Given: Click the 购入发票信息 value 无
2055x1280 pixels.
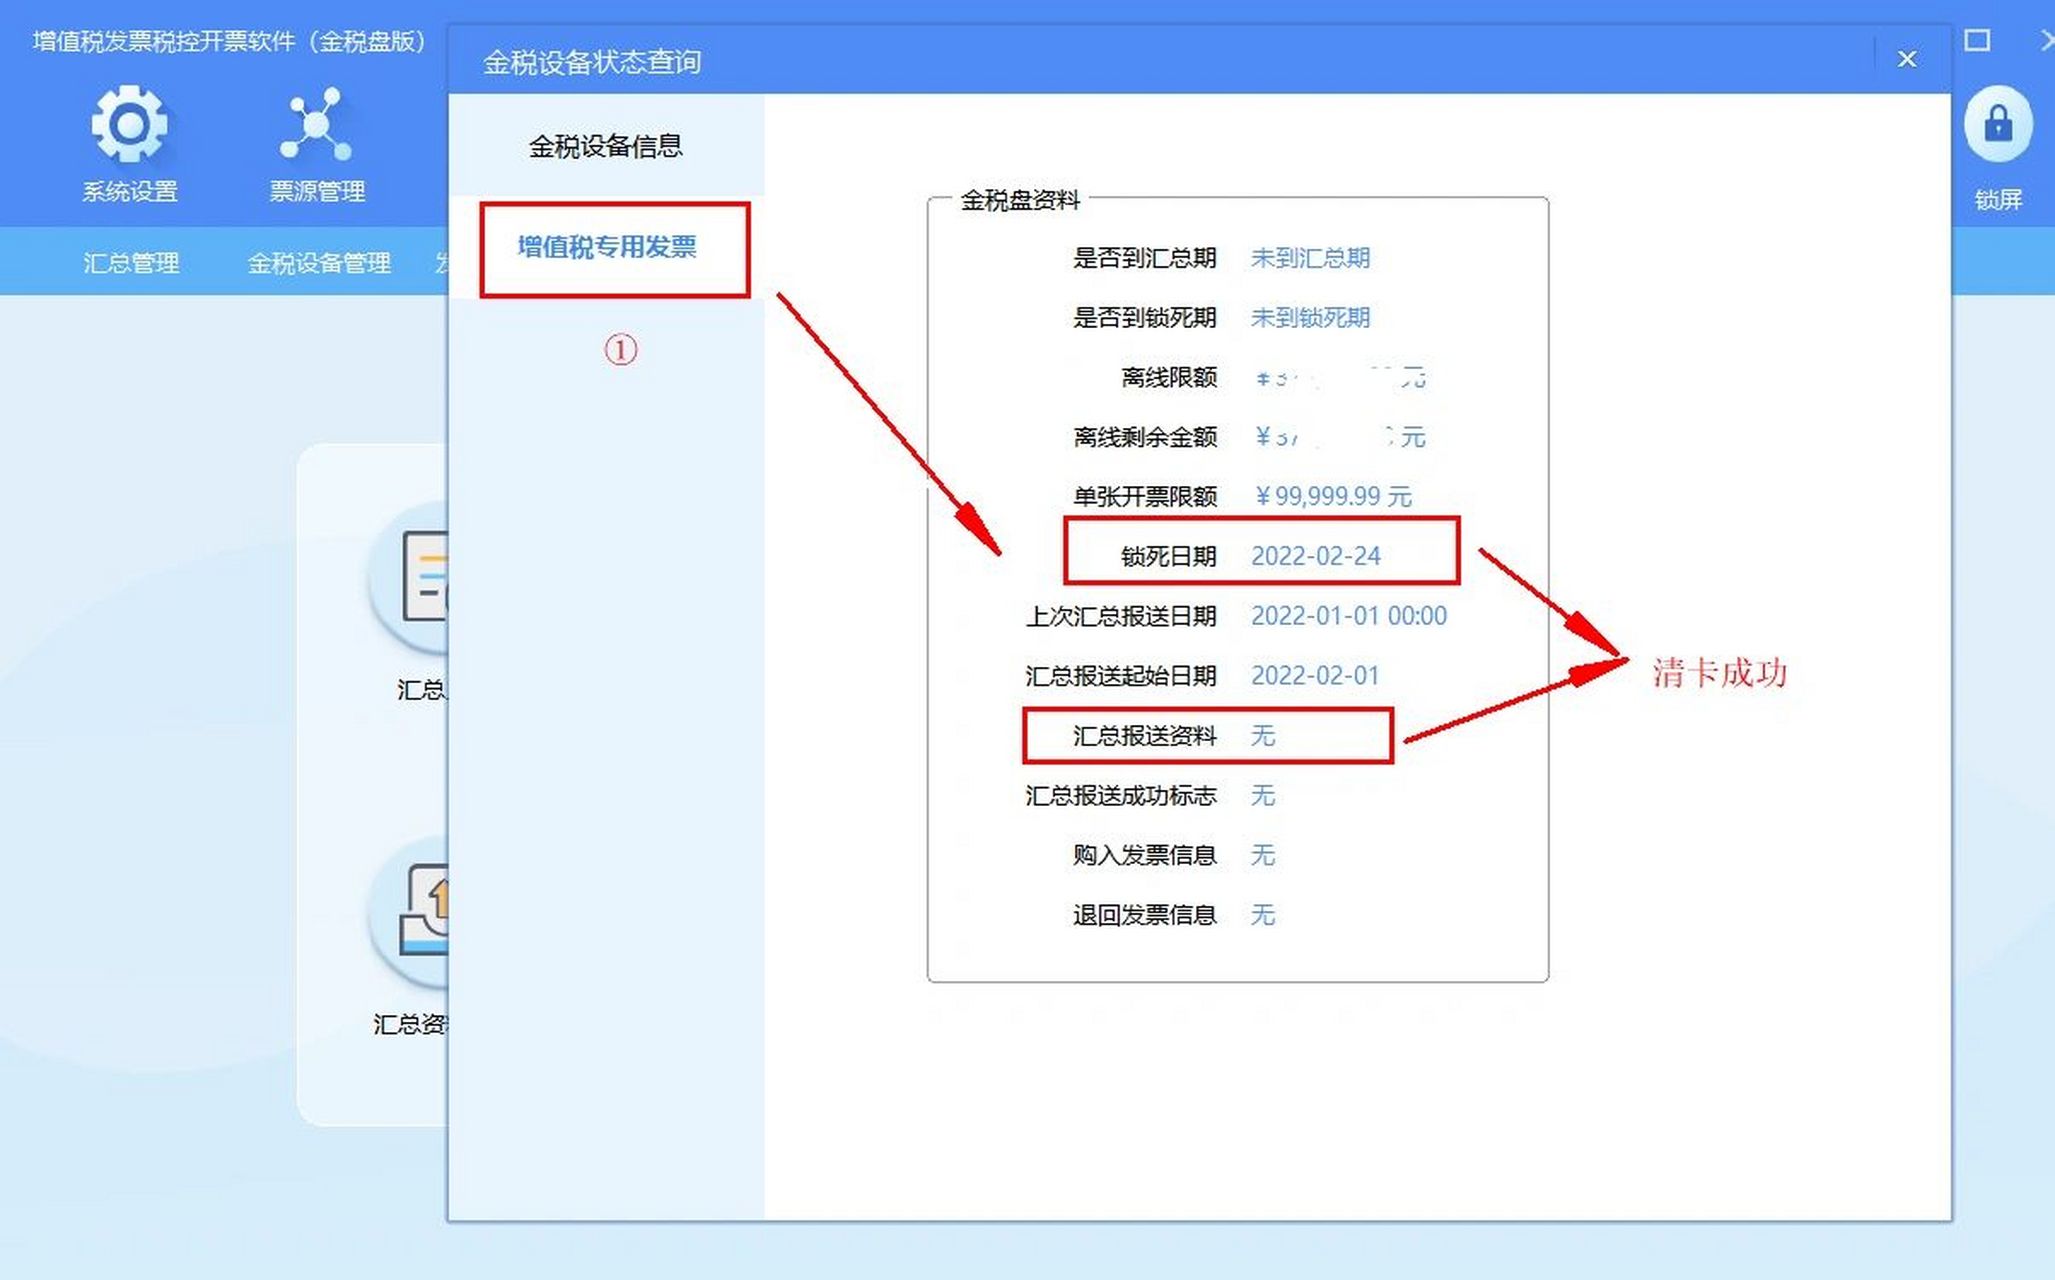Looking at the screenshot, I should tap(1263, 855).
